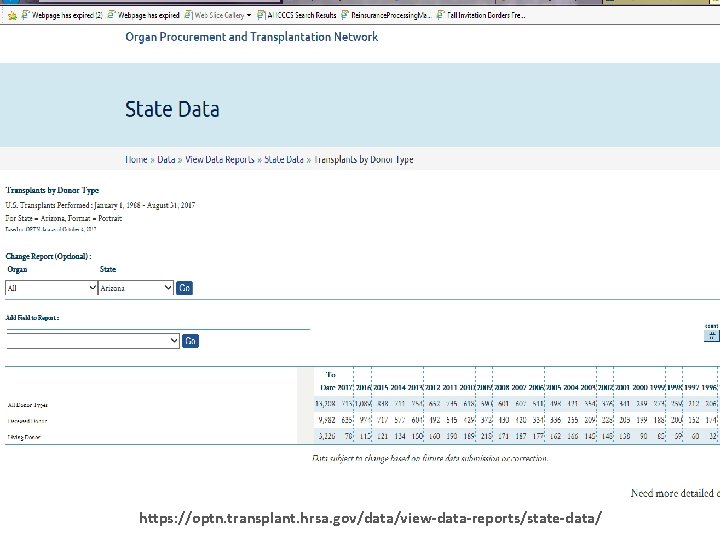Click the 'Data subject to change' disclaimer
This screenshot has height=540, width=720.
coord(430,458)
